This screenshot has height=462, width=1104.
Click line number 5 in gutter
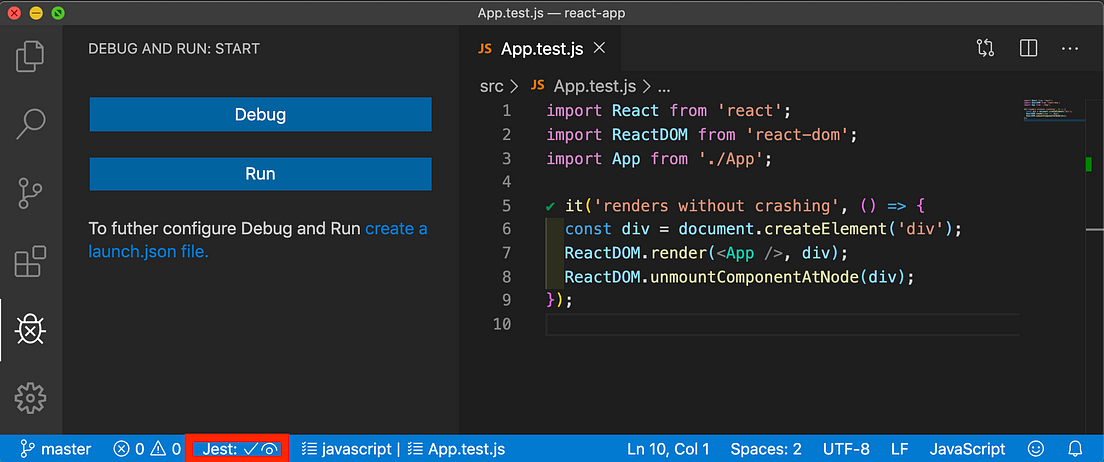507,206
